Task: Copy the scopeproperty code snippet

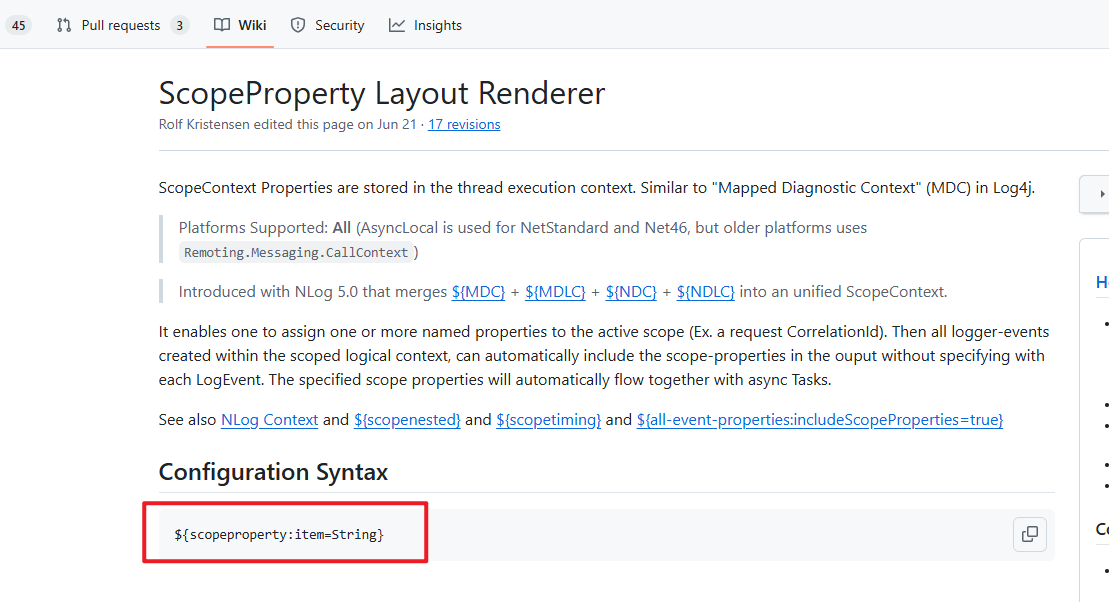Action: (1030, 534)
